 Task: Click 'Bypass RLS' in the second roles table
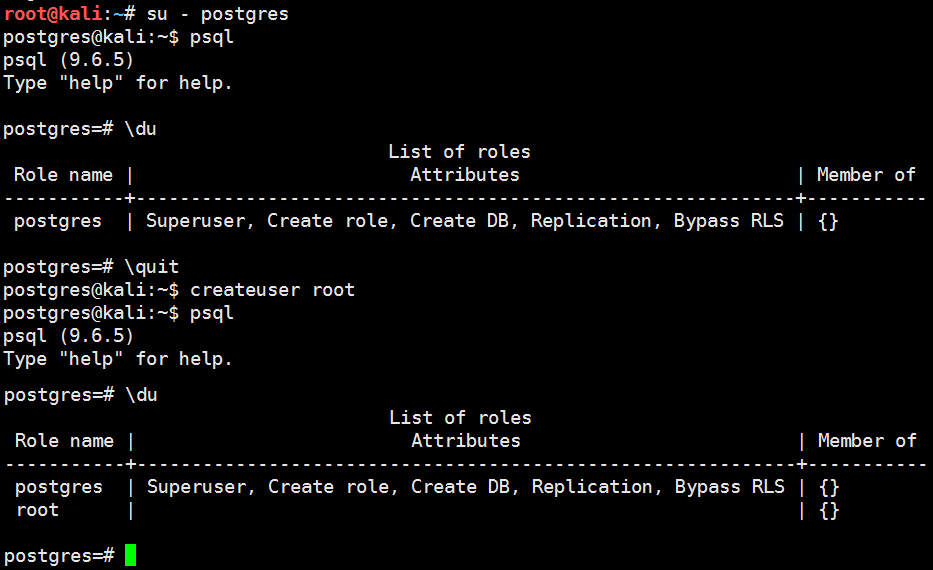730,487
